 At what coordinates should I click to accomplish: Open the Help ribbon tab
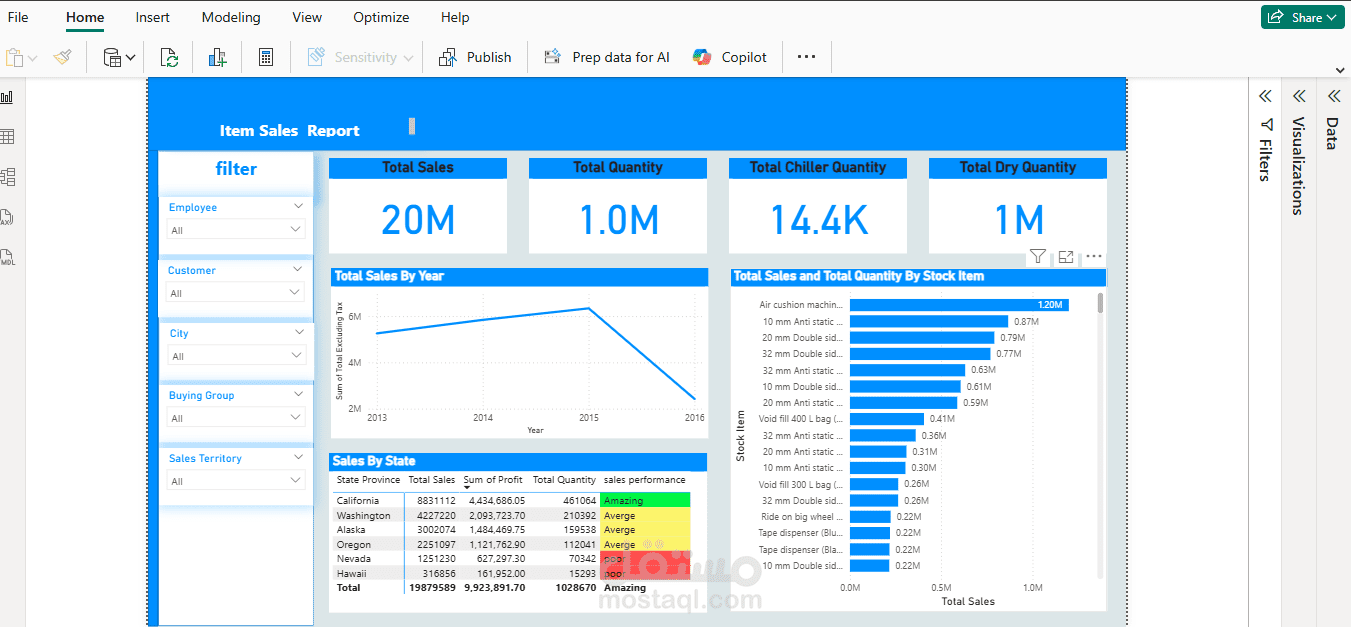(x=455, y=17)
